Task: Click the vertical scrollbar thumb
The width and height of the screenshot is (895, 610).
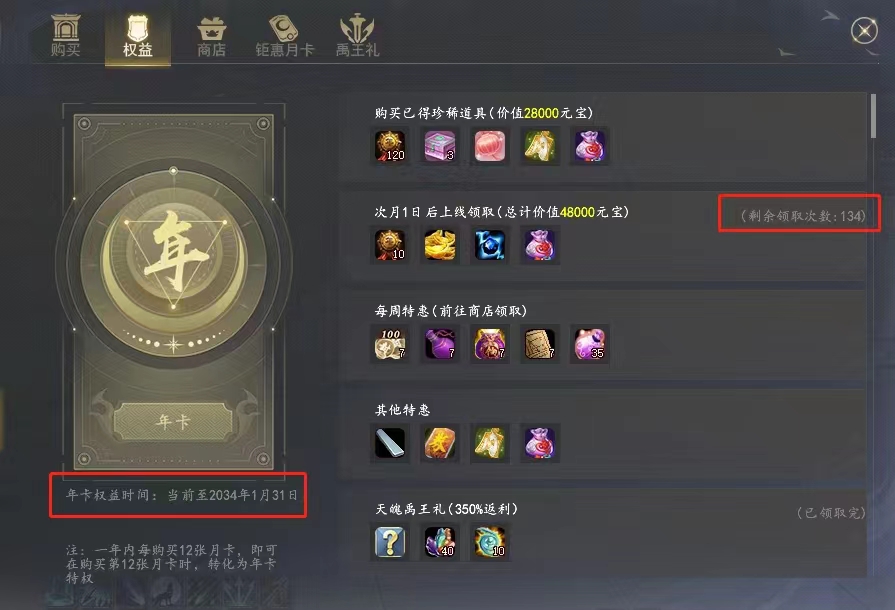Action: click(x=873, y=116)
